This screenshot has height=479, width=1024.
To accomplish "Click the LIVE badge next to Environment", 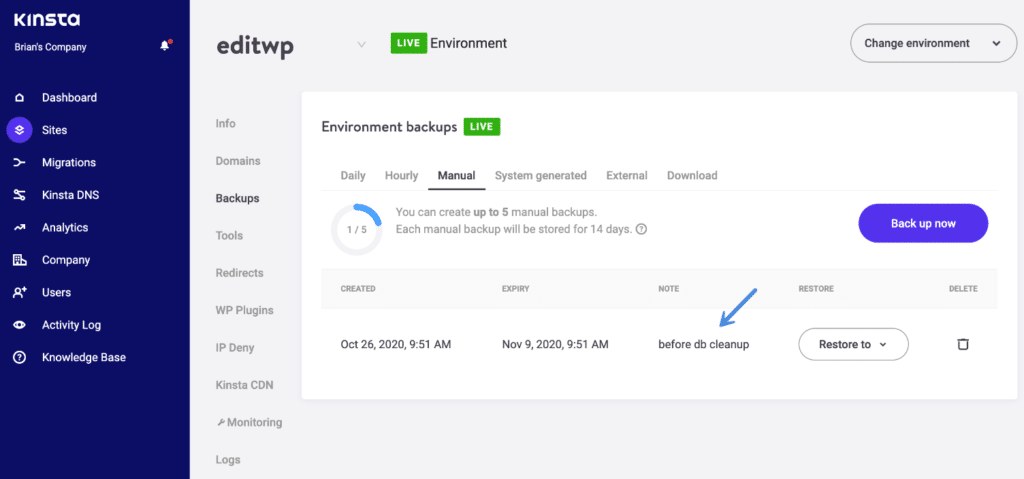I will (x=409, y=44).
